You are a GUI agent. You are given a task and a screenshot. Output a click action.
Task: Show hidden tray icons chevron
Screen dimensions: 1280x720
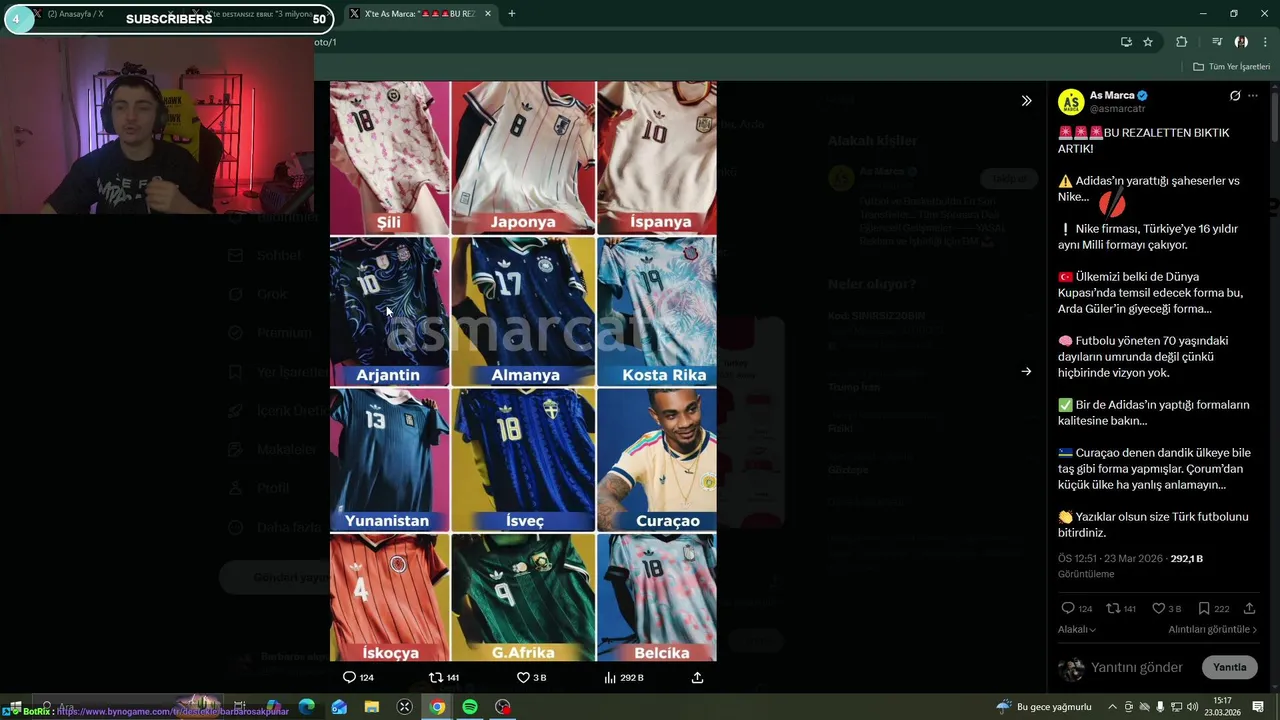click(1112, 707)
